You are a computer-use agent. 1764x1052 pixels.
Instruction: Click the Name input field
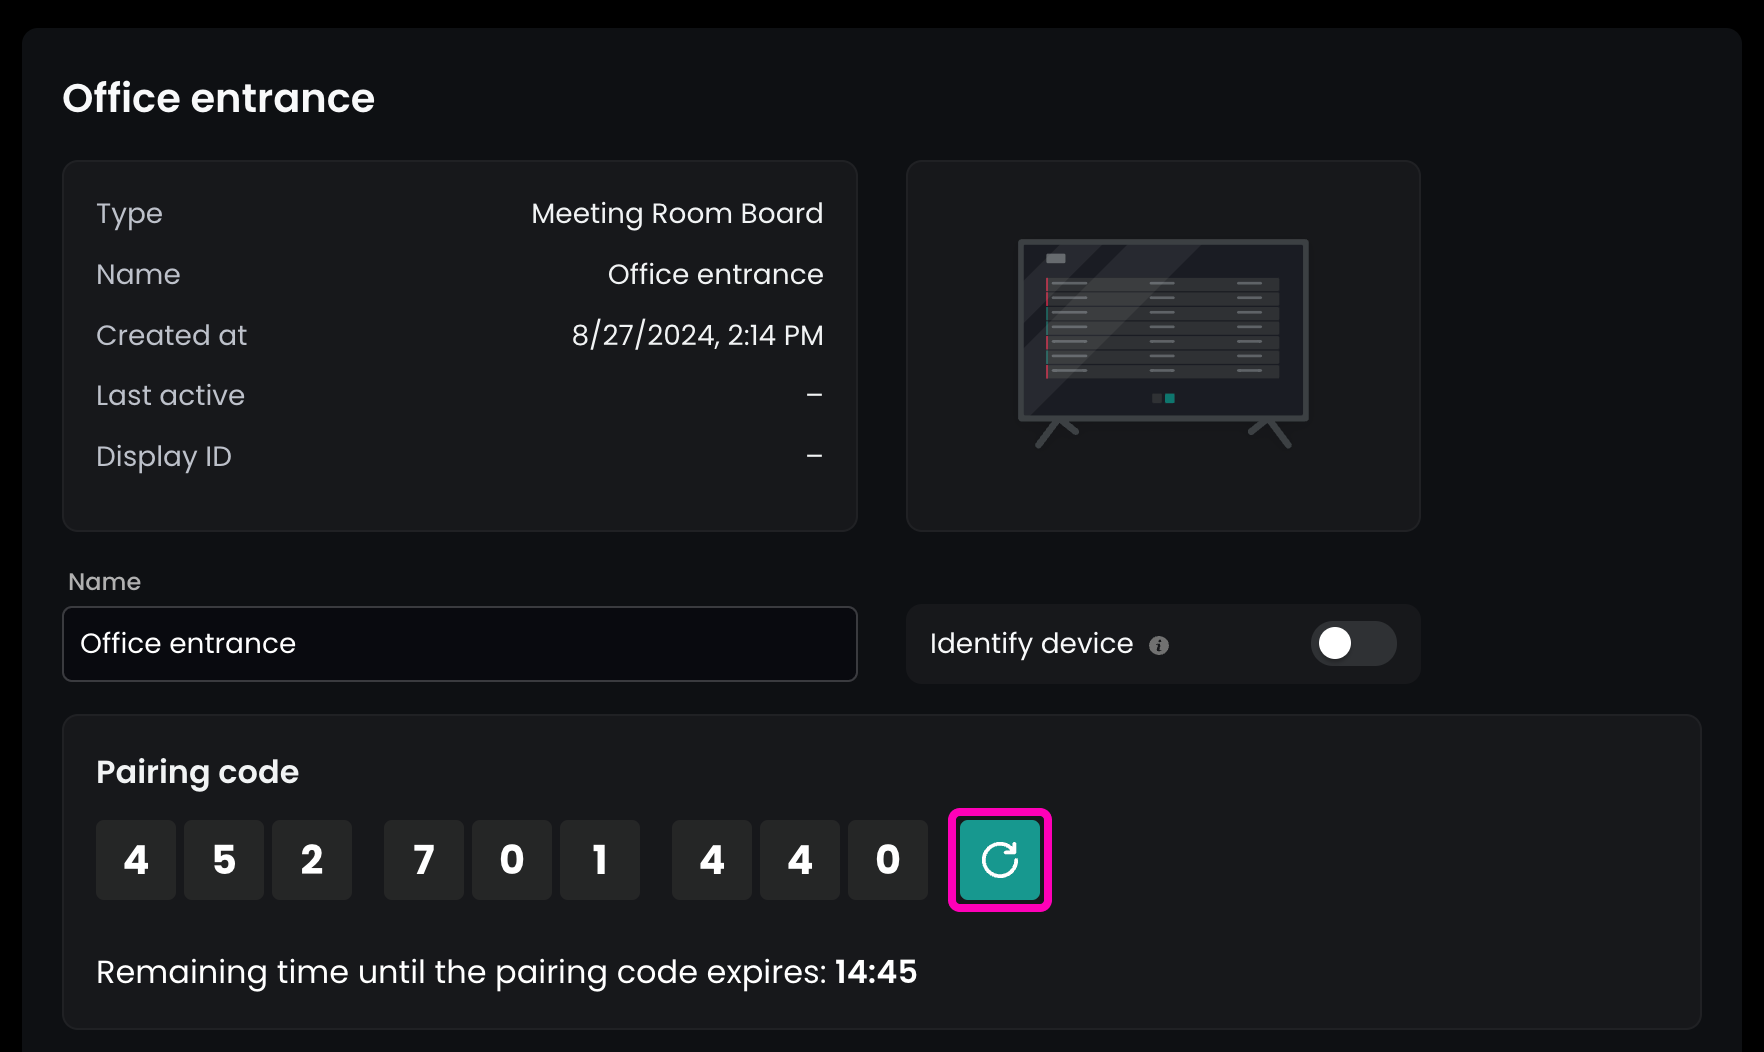(460, 644)
